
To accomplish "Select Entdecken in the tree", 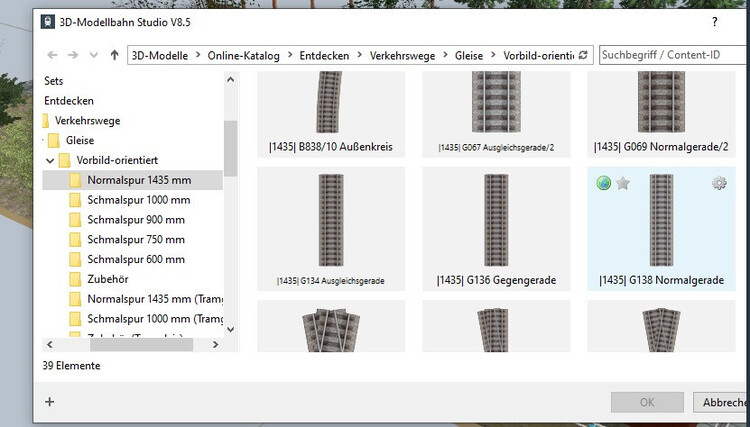I will point(69,101).
